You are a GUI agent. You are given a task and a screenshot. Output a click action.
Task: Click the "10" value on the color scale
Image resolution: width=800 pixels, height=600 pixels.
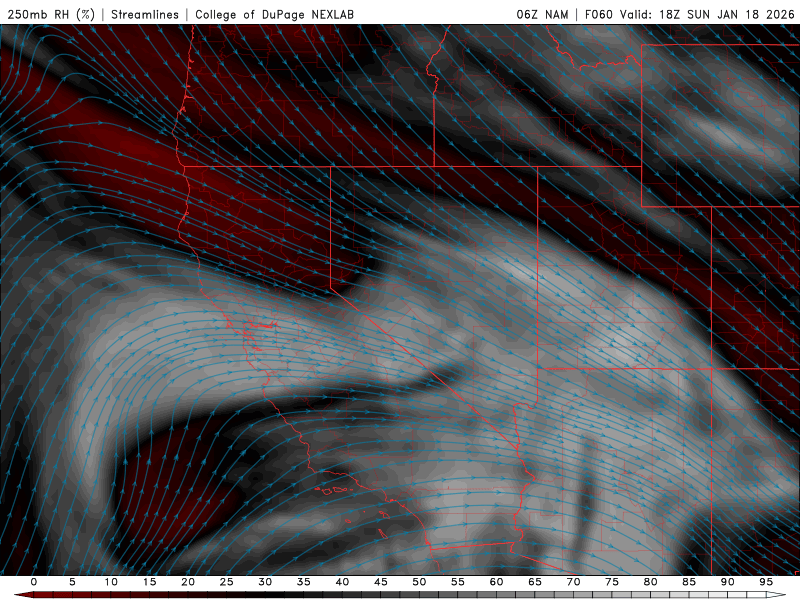point(111,582)
